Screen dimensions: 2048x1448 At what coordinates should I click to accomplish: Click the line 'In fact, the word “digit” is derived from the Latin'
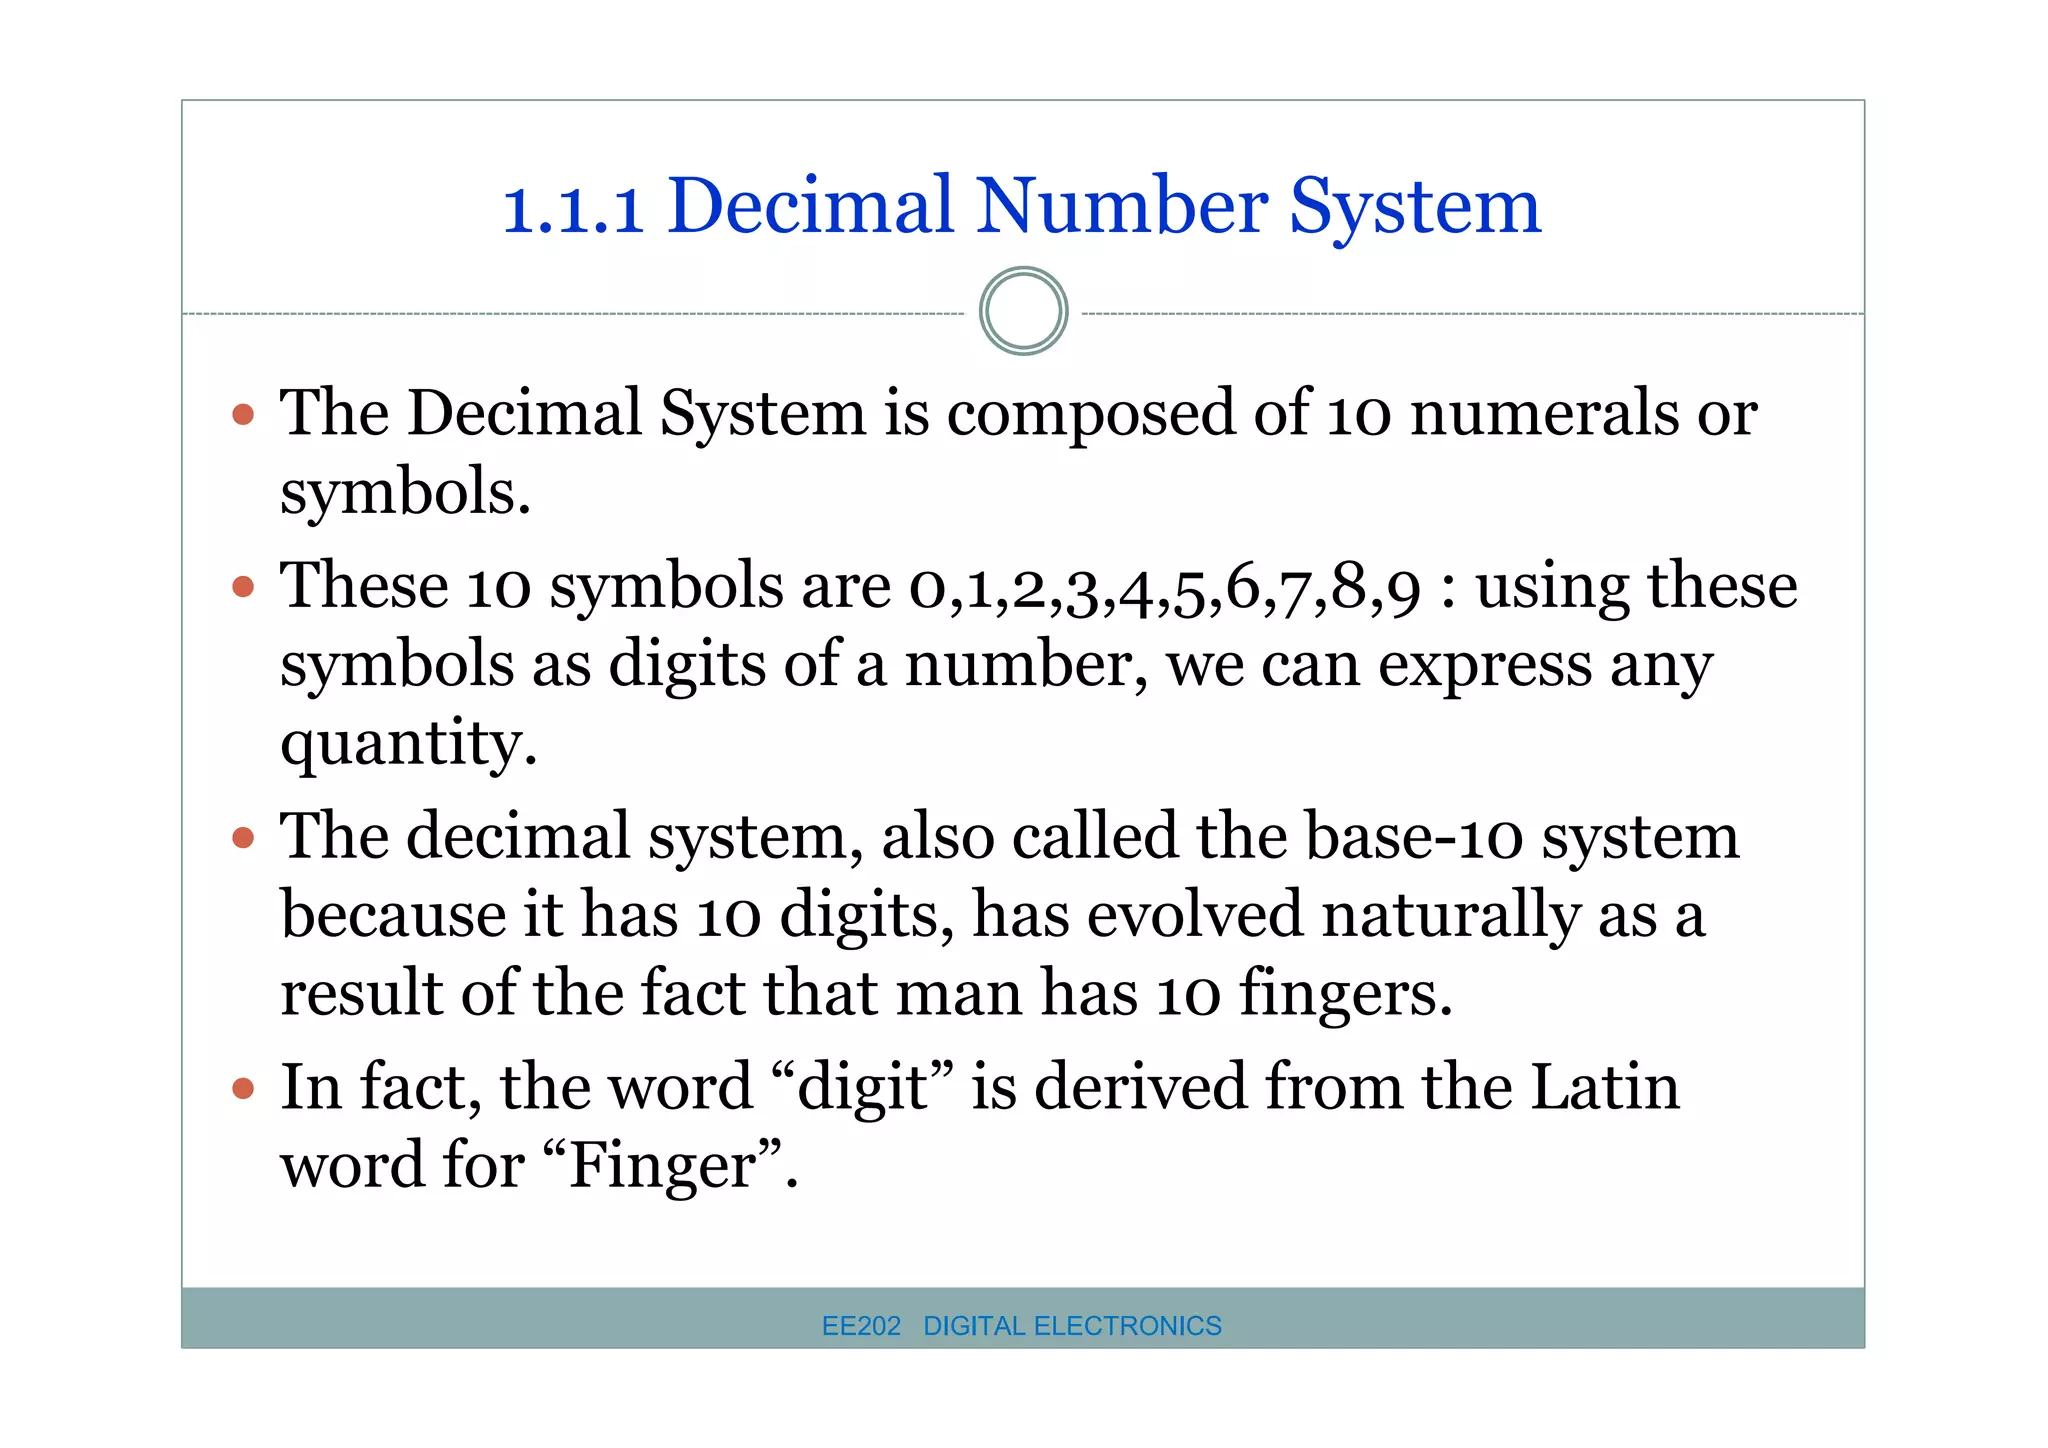(x=979, y=1088)
